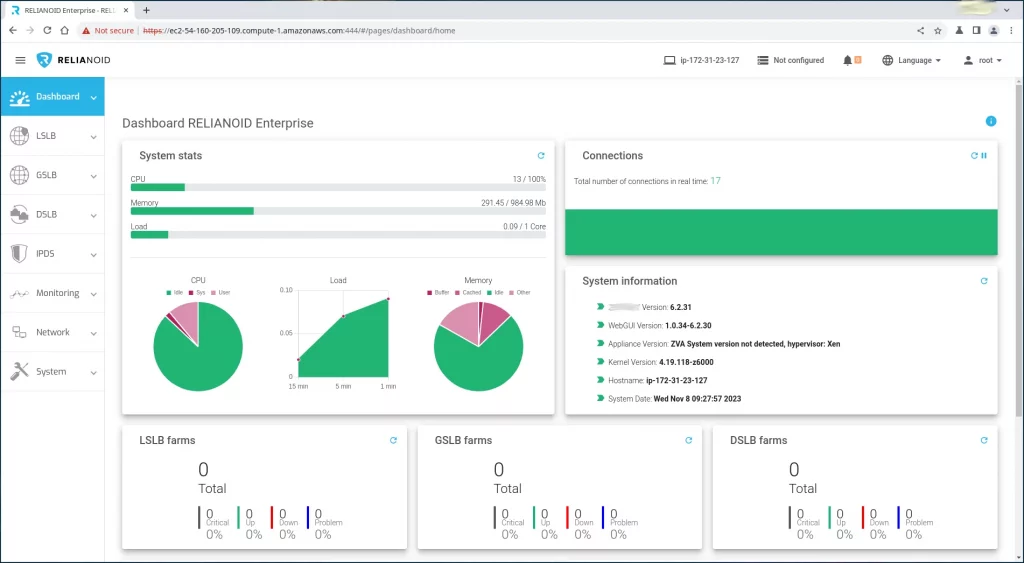Click the Not secure warning badge
Viewport: 1024px width, 563px height.
[x=108, y=30]
